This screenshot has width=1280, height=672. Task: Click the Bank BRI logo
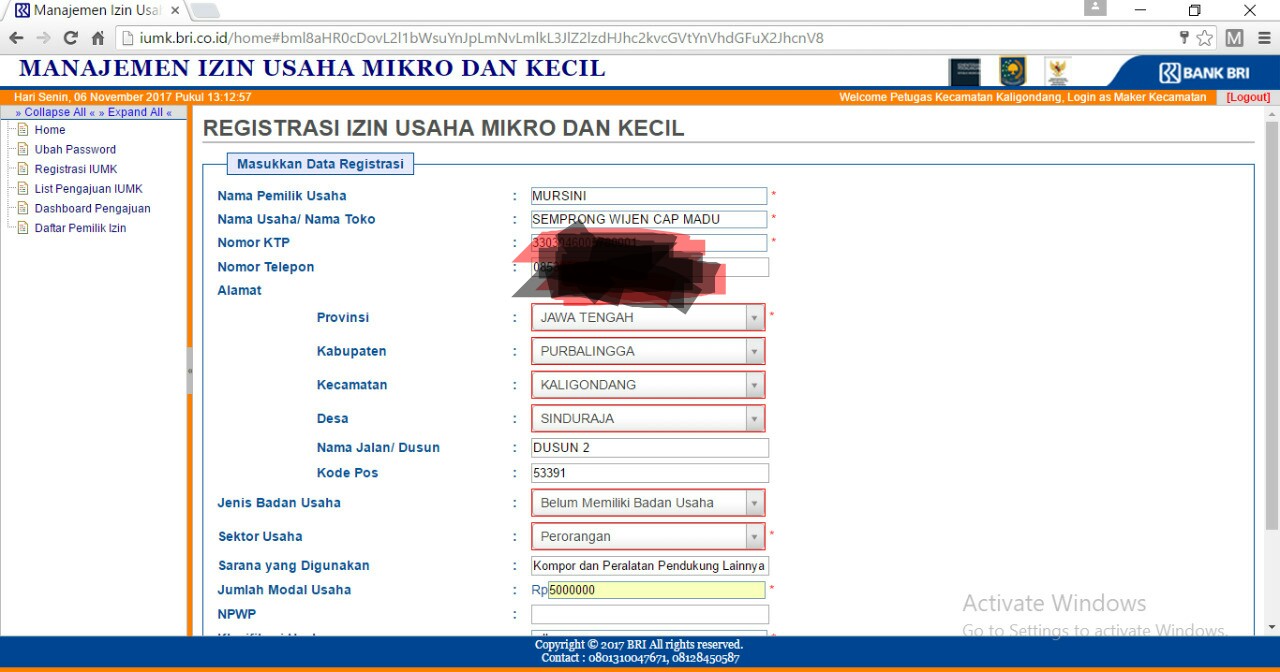pos(1203,72)
